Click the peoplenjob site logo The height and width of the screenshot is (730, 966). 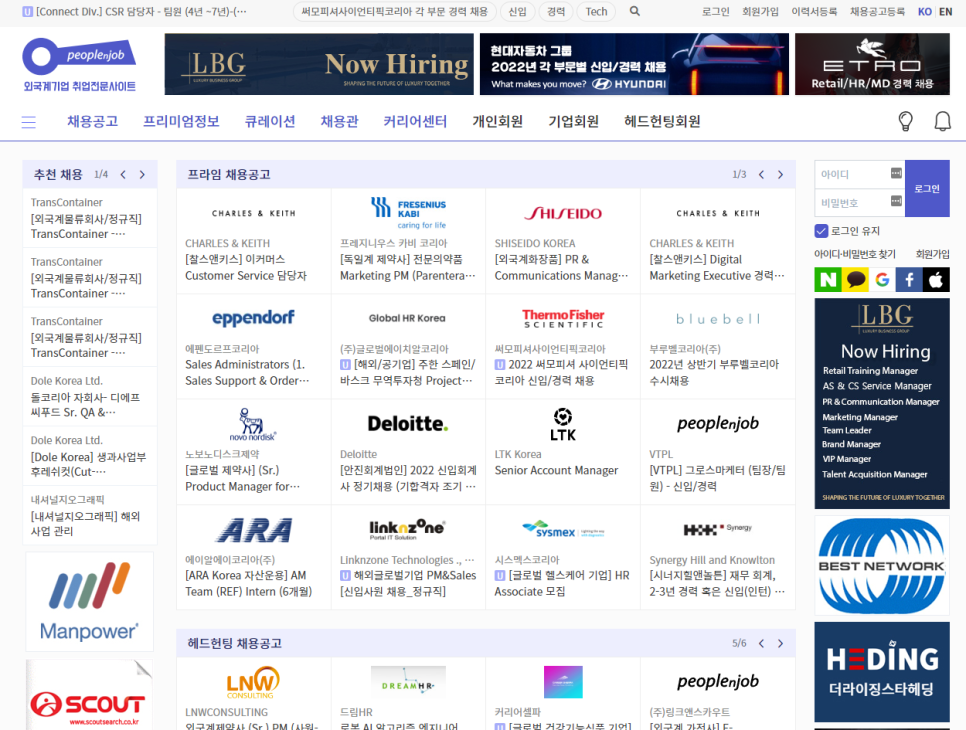[79, 65]
